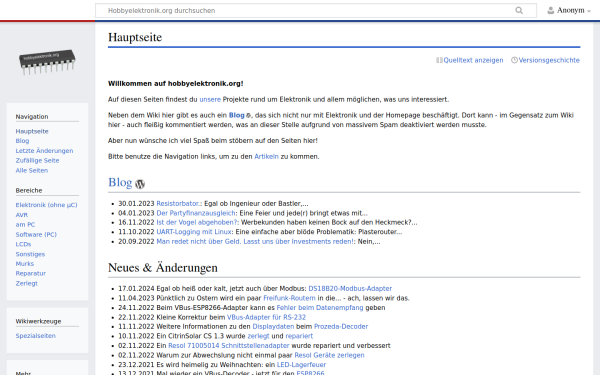600x375 pixels.
Task: Open VBus-Adapter für RS-232 article
Action: (x=266, y=317)
